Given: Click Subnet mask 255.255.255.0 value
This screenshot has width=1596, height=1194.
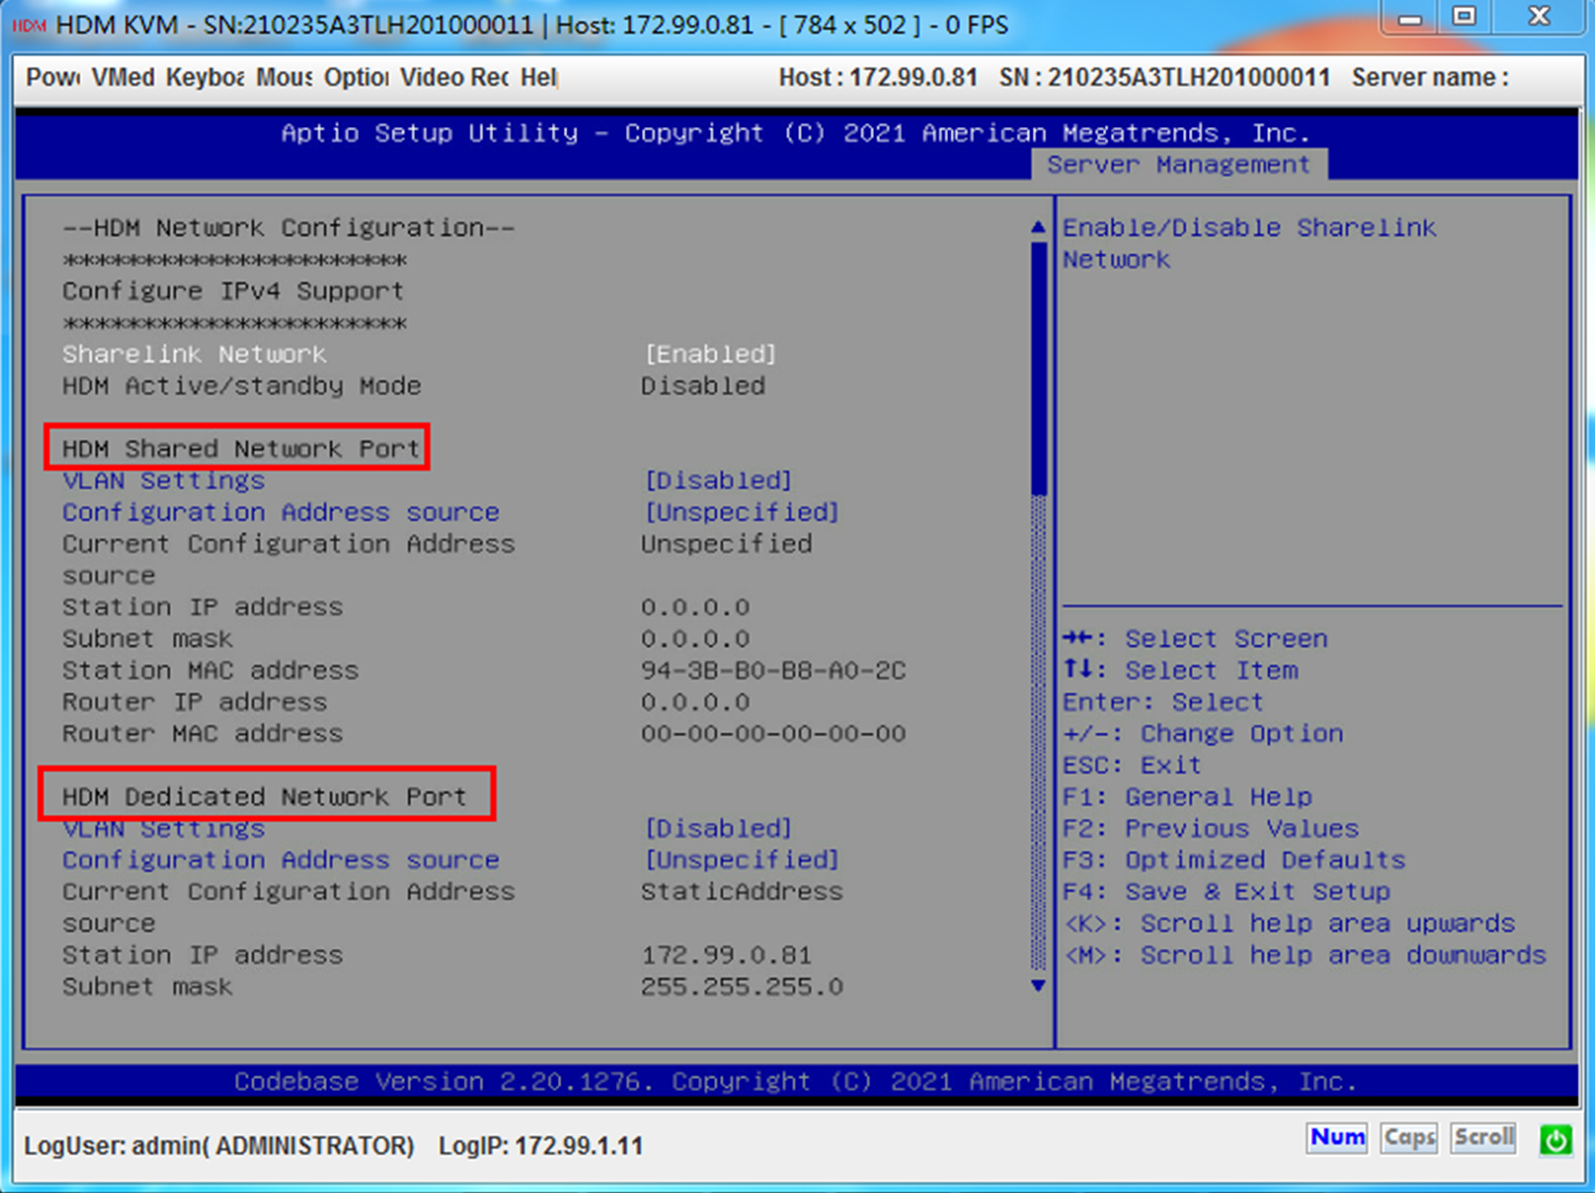Looking at the screenshot, I should point(742,987).
